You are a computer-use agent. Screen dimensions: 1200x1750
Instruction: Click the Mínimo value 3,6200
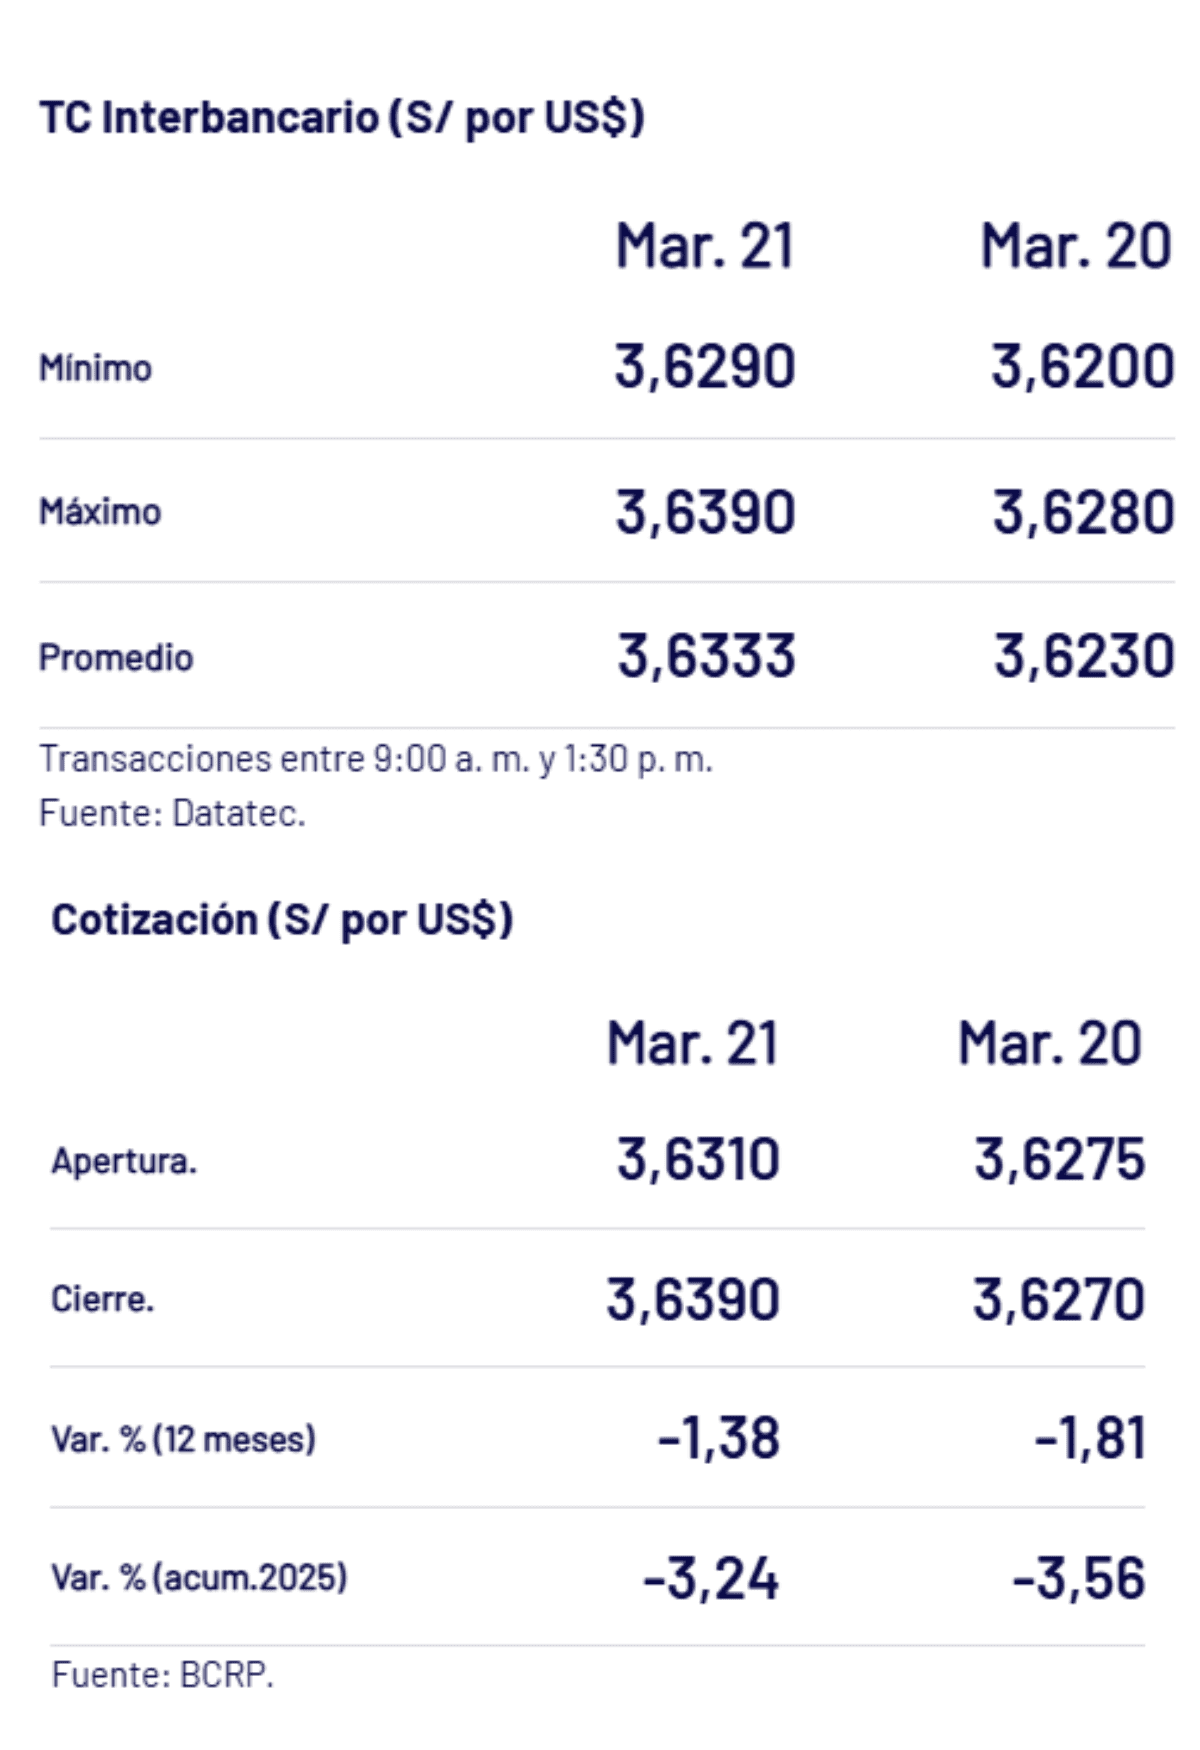pos(1082,366)
